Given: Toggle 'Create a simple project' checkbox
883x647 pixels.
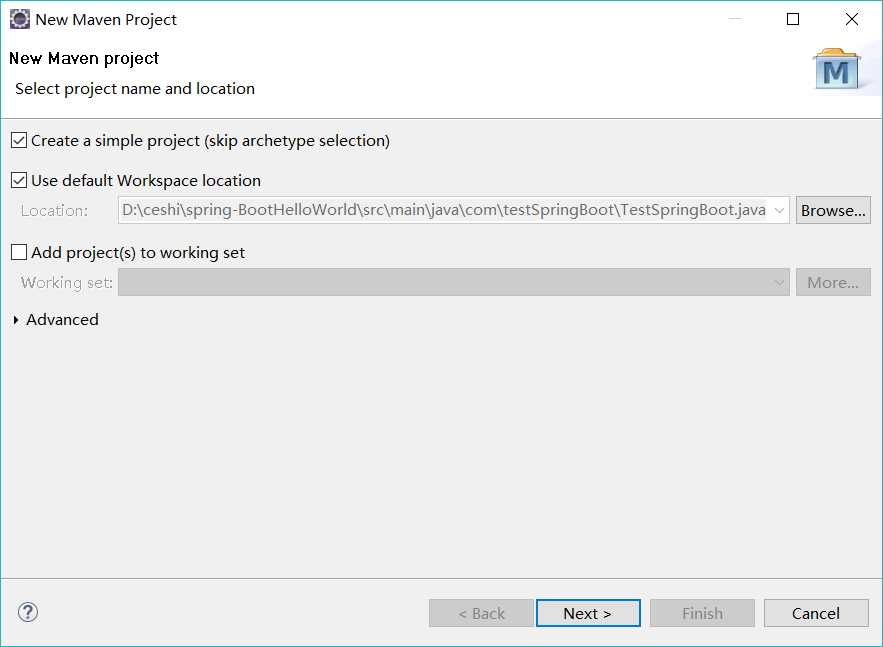Looking at the screenshot, I should tap(19, 141).
